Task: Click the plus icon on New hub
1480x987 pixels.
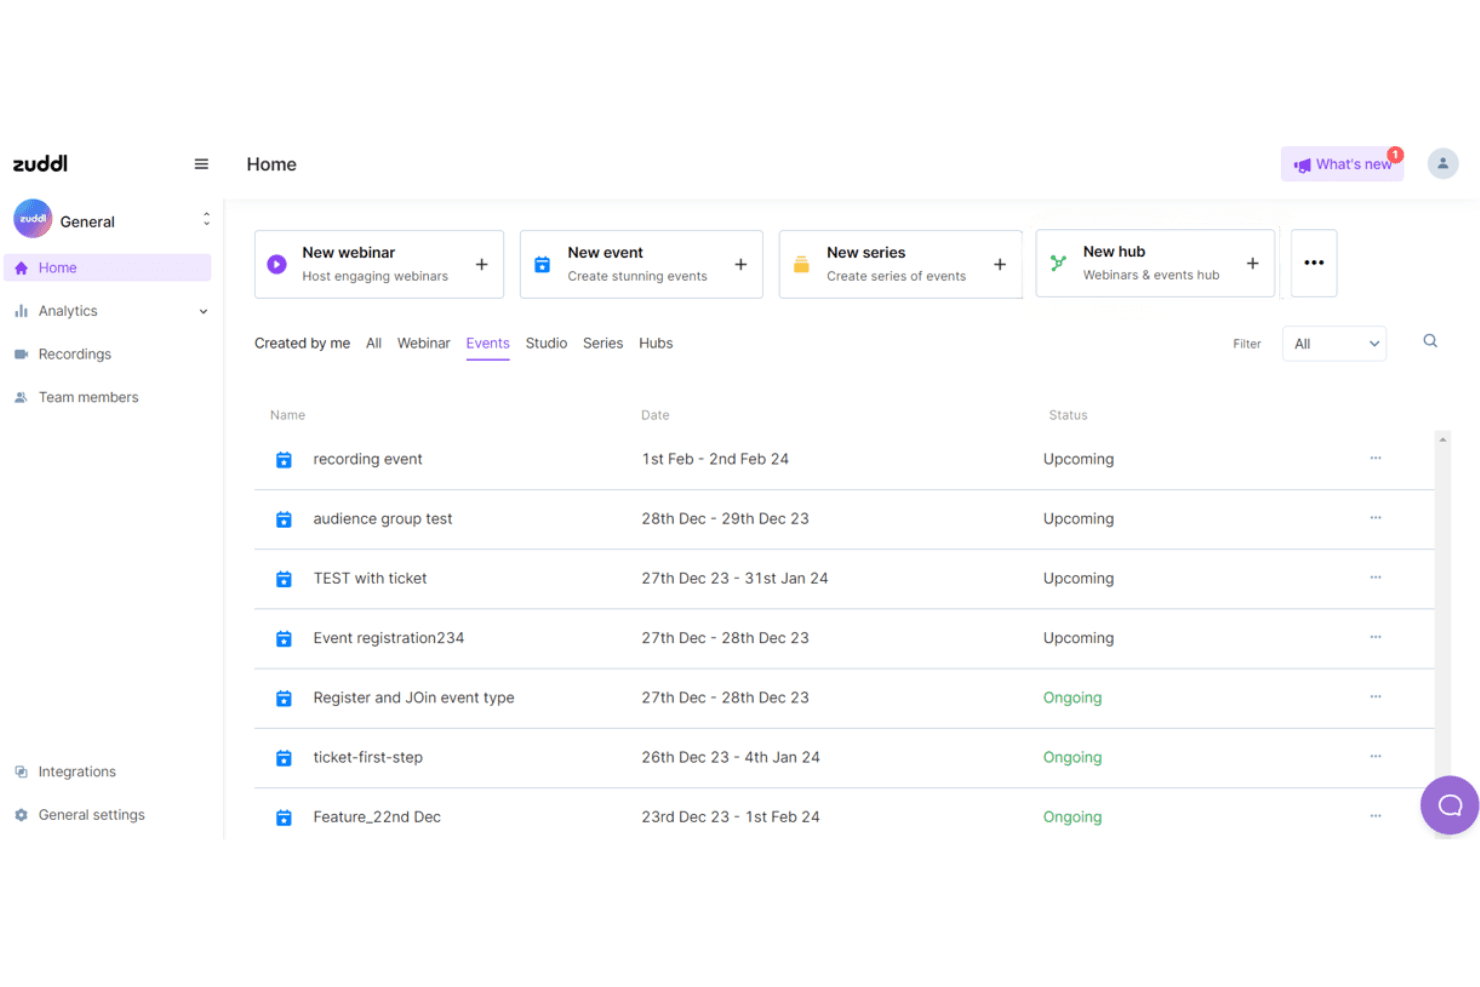Action: (x=1252, y=263)
